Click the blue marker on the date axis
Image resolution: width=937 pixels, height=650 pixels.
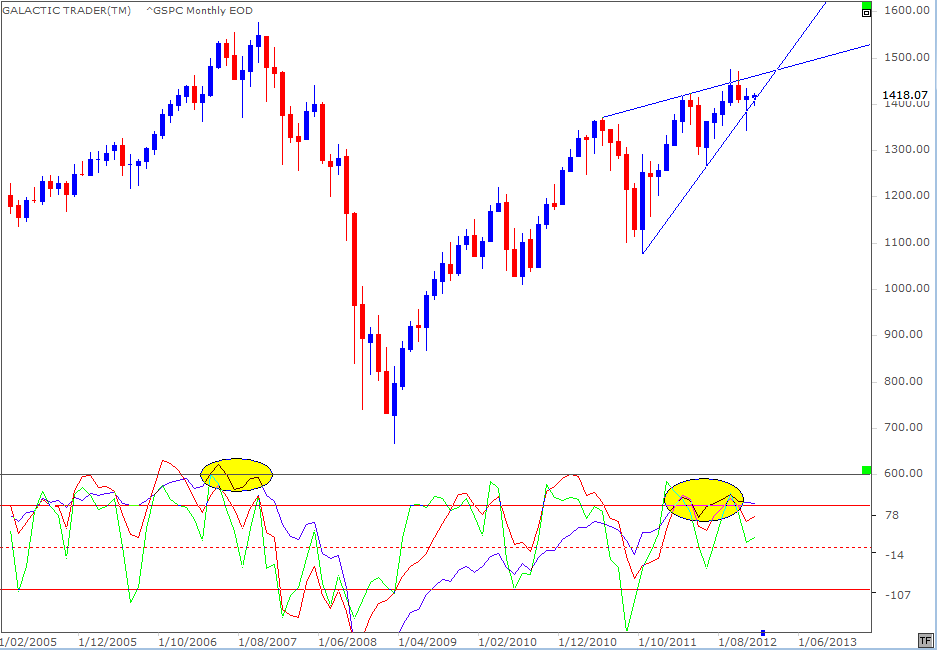point(763,632)
